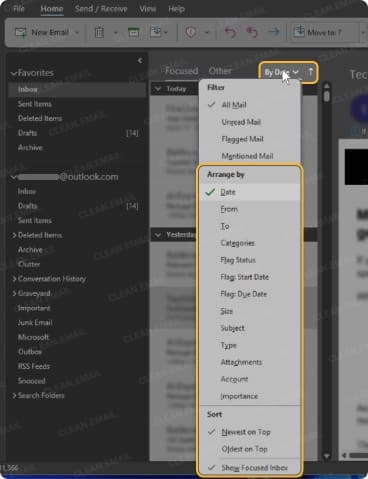The width and height of the screenshot is (368, 479).
Task: Filter by Flagged Mail
Action: (249, 139)
